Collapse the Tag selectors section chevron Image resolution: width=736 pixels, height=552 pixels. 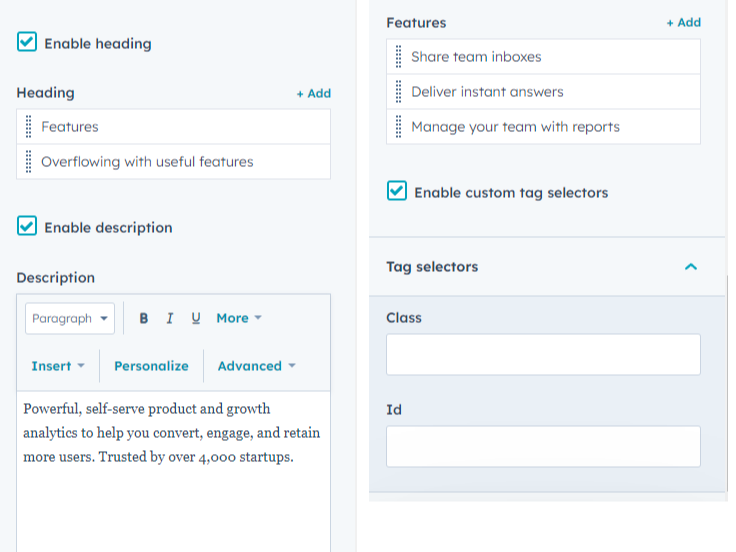690,267
